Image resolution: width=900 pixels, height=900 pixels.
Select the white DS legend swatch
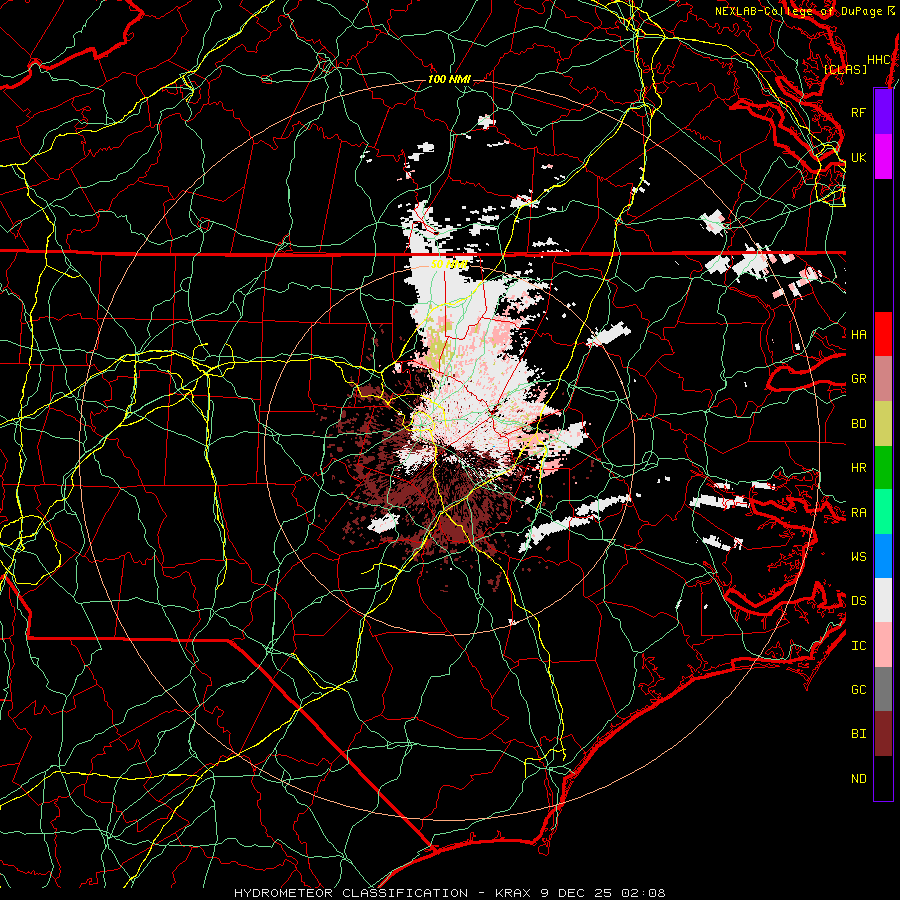tap(883, 600)
